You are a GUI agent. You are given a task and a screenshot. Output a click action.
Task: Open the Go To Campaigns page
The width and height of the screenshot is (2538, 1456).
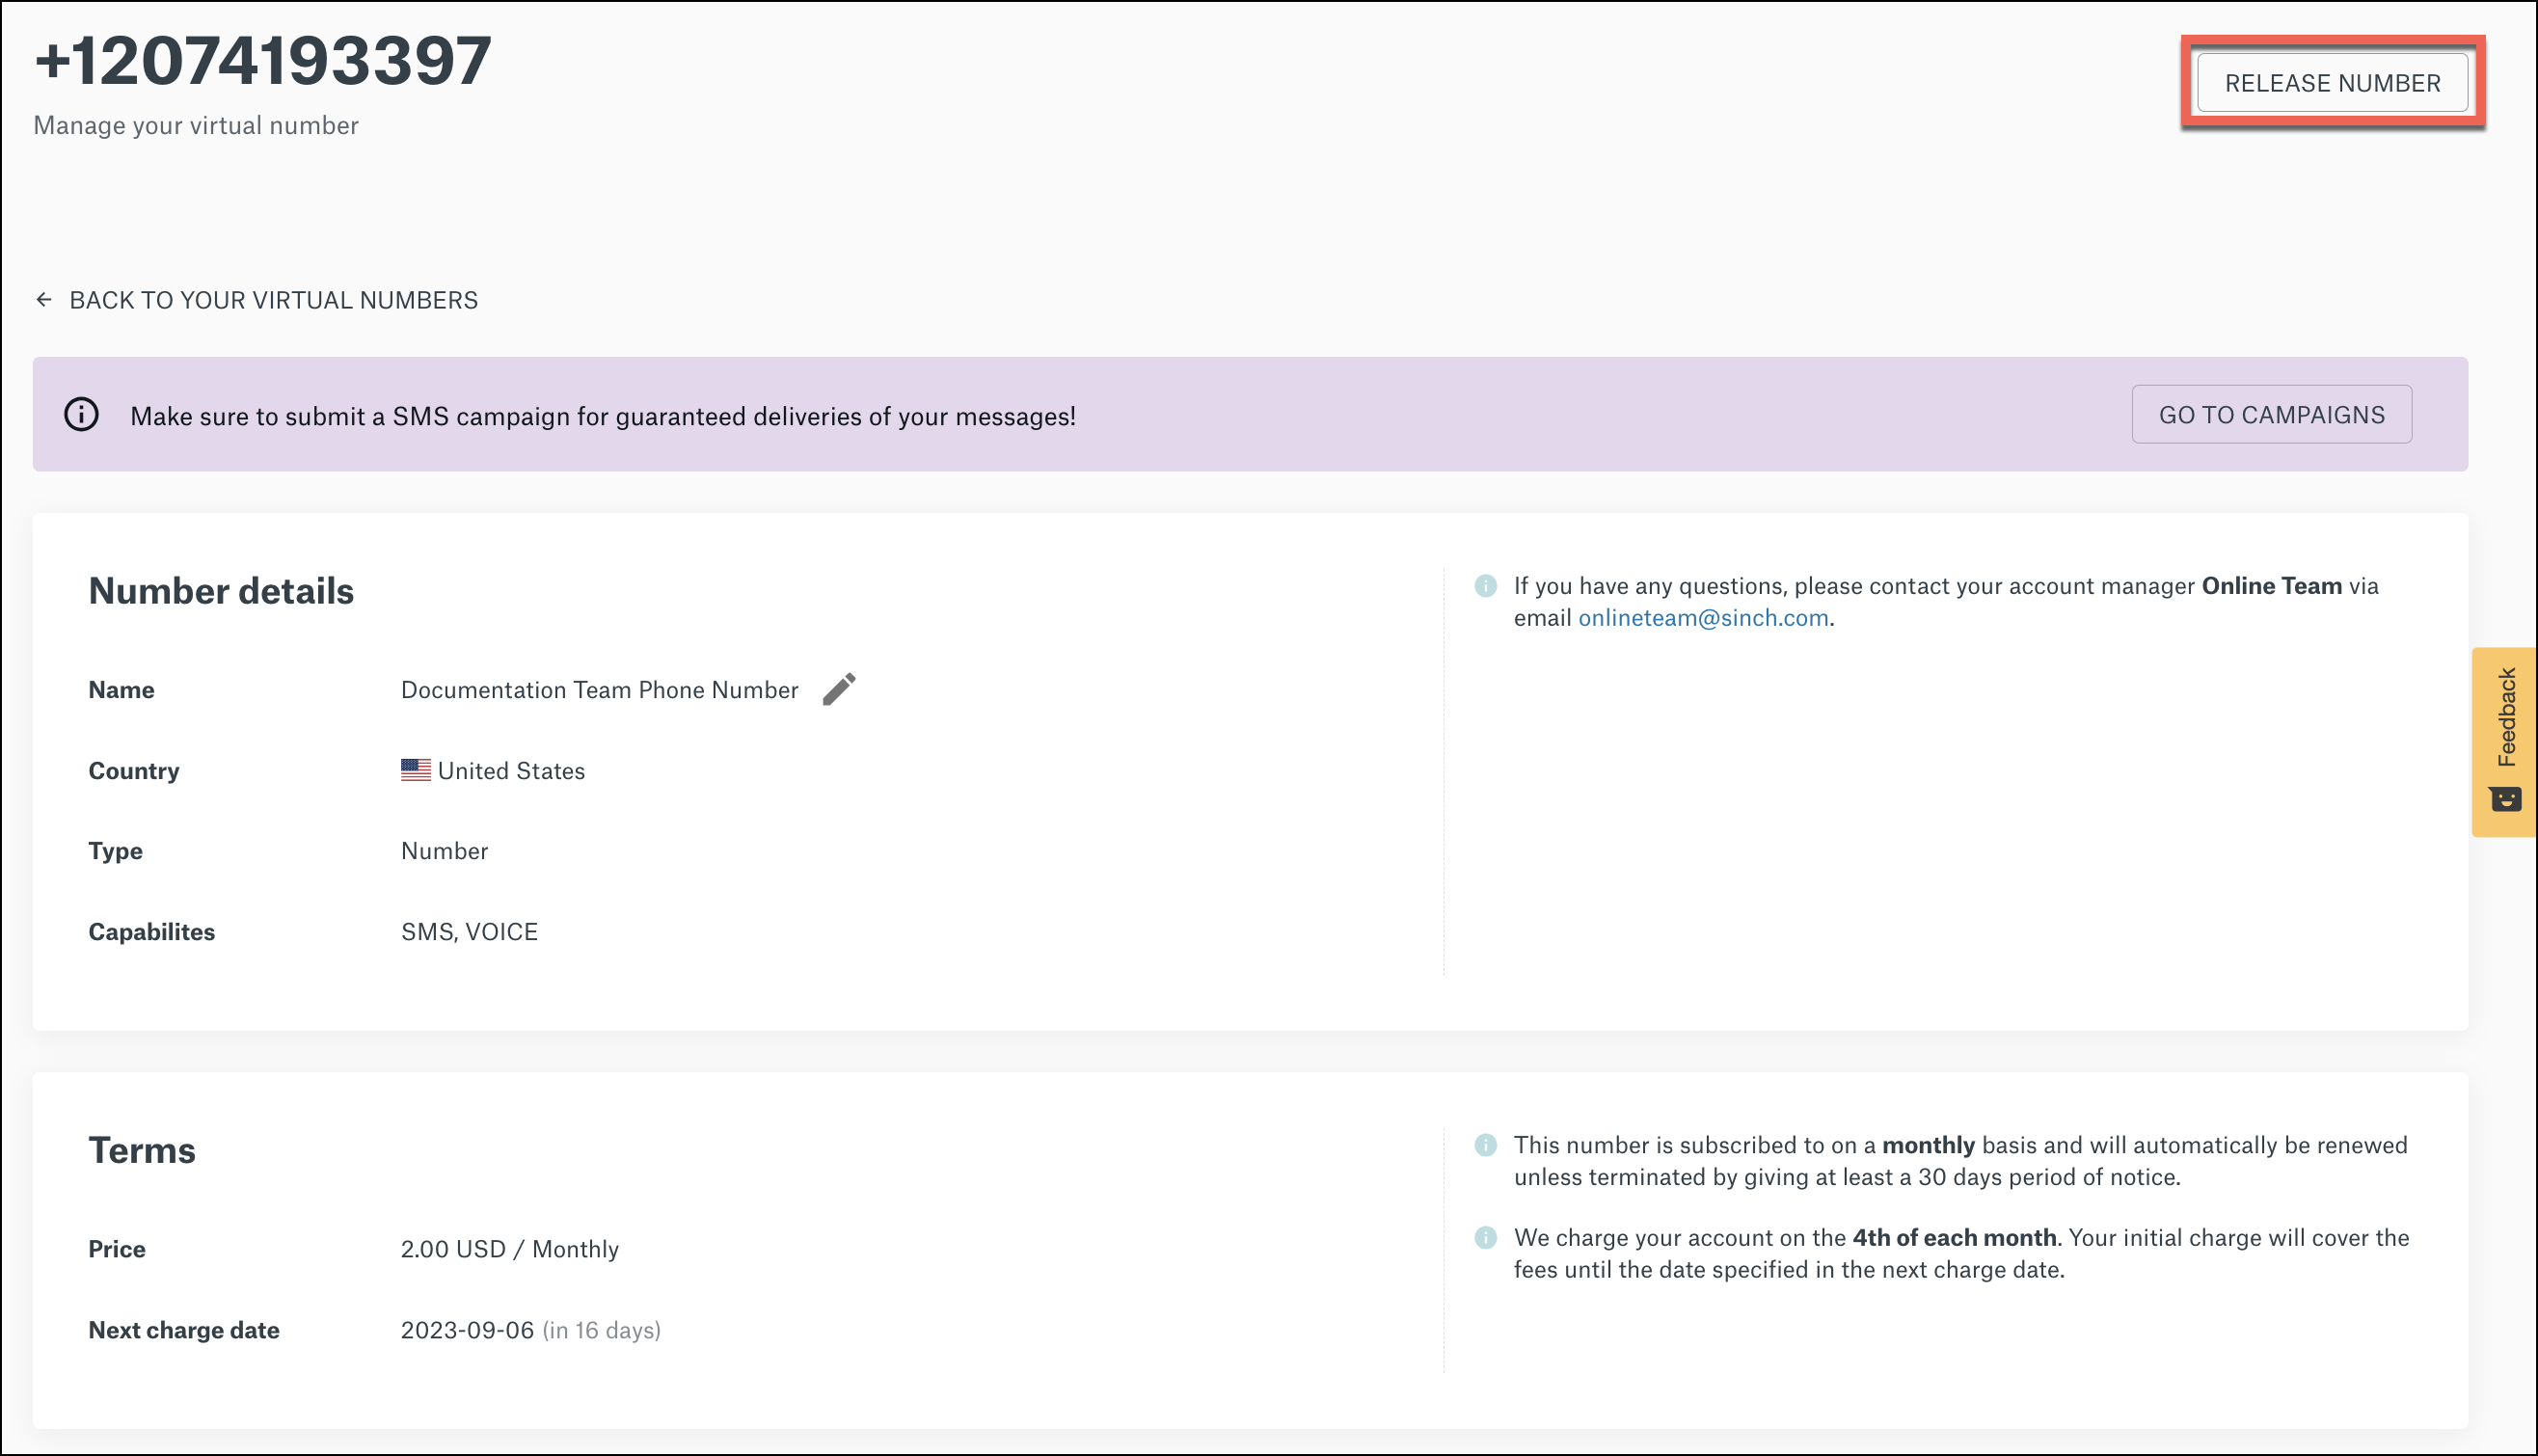pyautogui.click(x=2271, y=414)
